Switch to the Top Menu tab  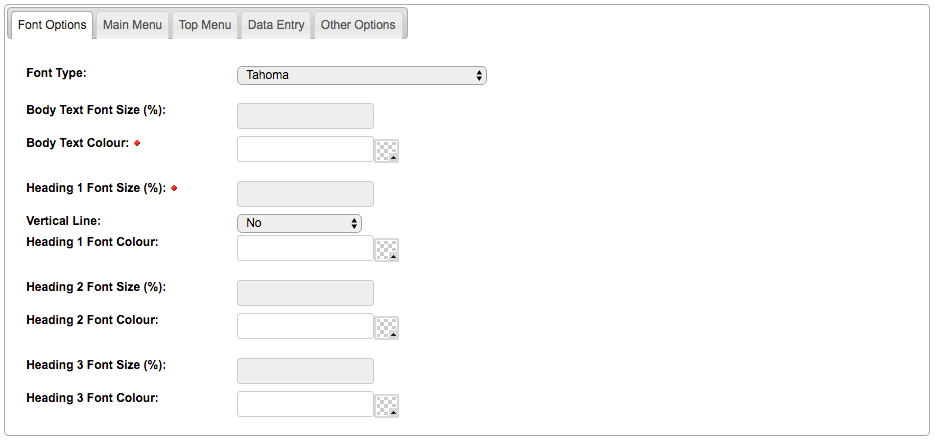[205, 25]
